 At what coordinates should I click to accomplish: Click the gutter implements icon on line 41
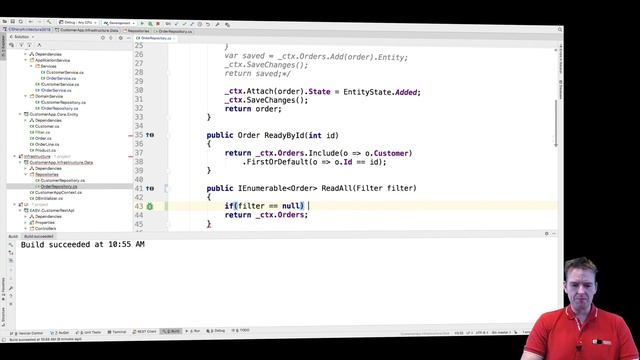coord(150,189)
